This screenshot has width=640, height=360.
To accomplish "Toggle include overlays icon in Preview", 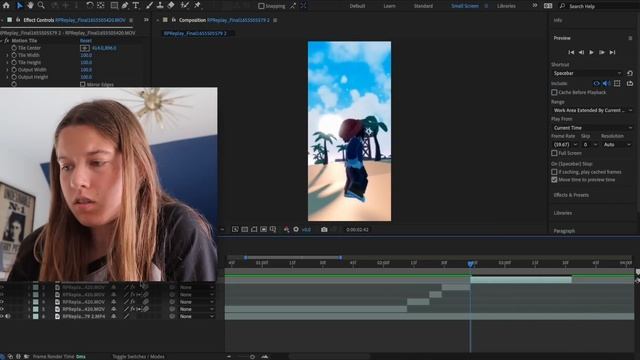I will coord(617,83).
